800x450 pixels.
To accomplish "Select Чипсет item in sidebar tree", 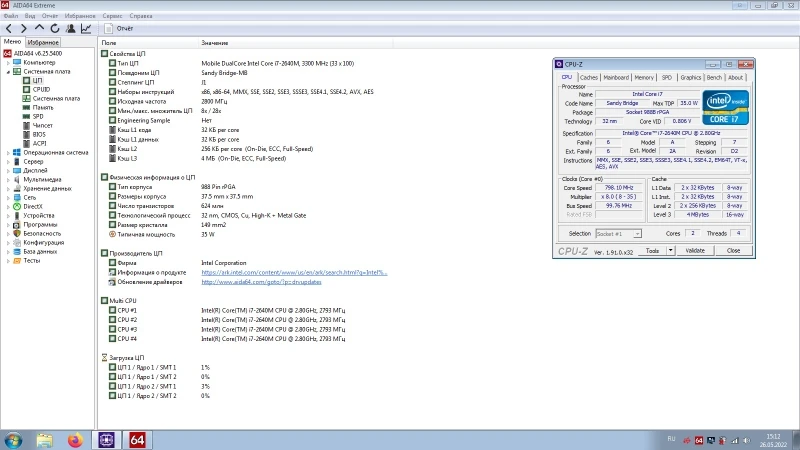I will click(42, 126).
